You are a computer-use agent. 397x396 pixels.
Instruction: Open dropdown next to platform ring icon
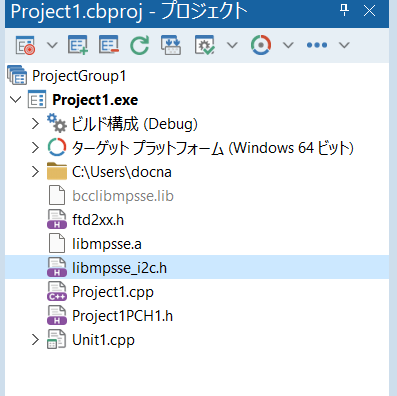(288, 45)
